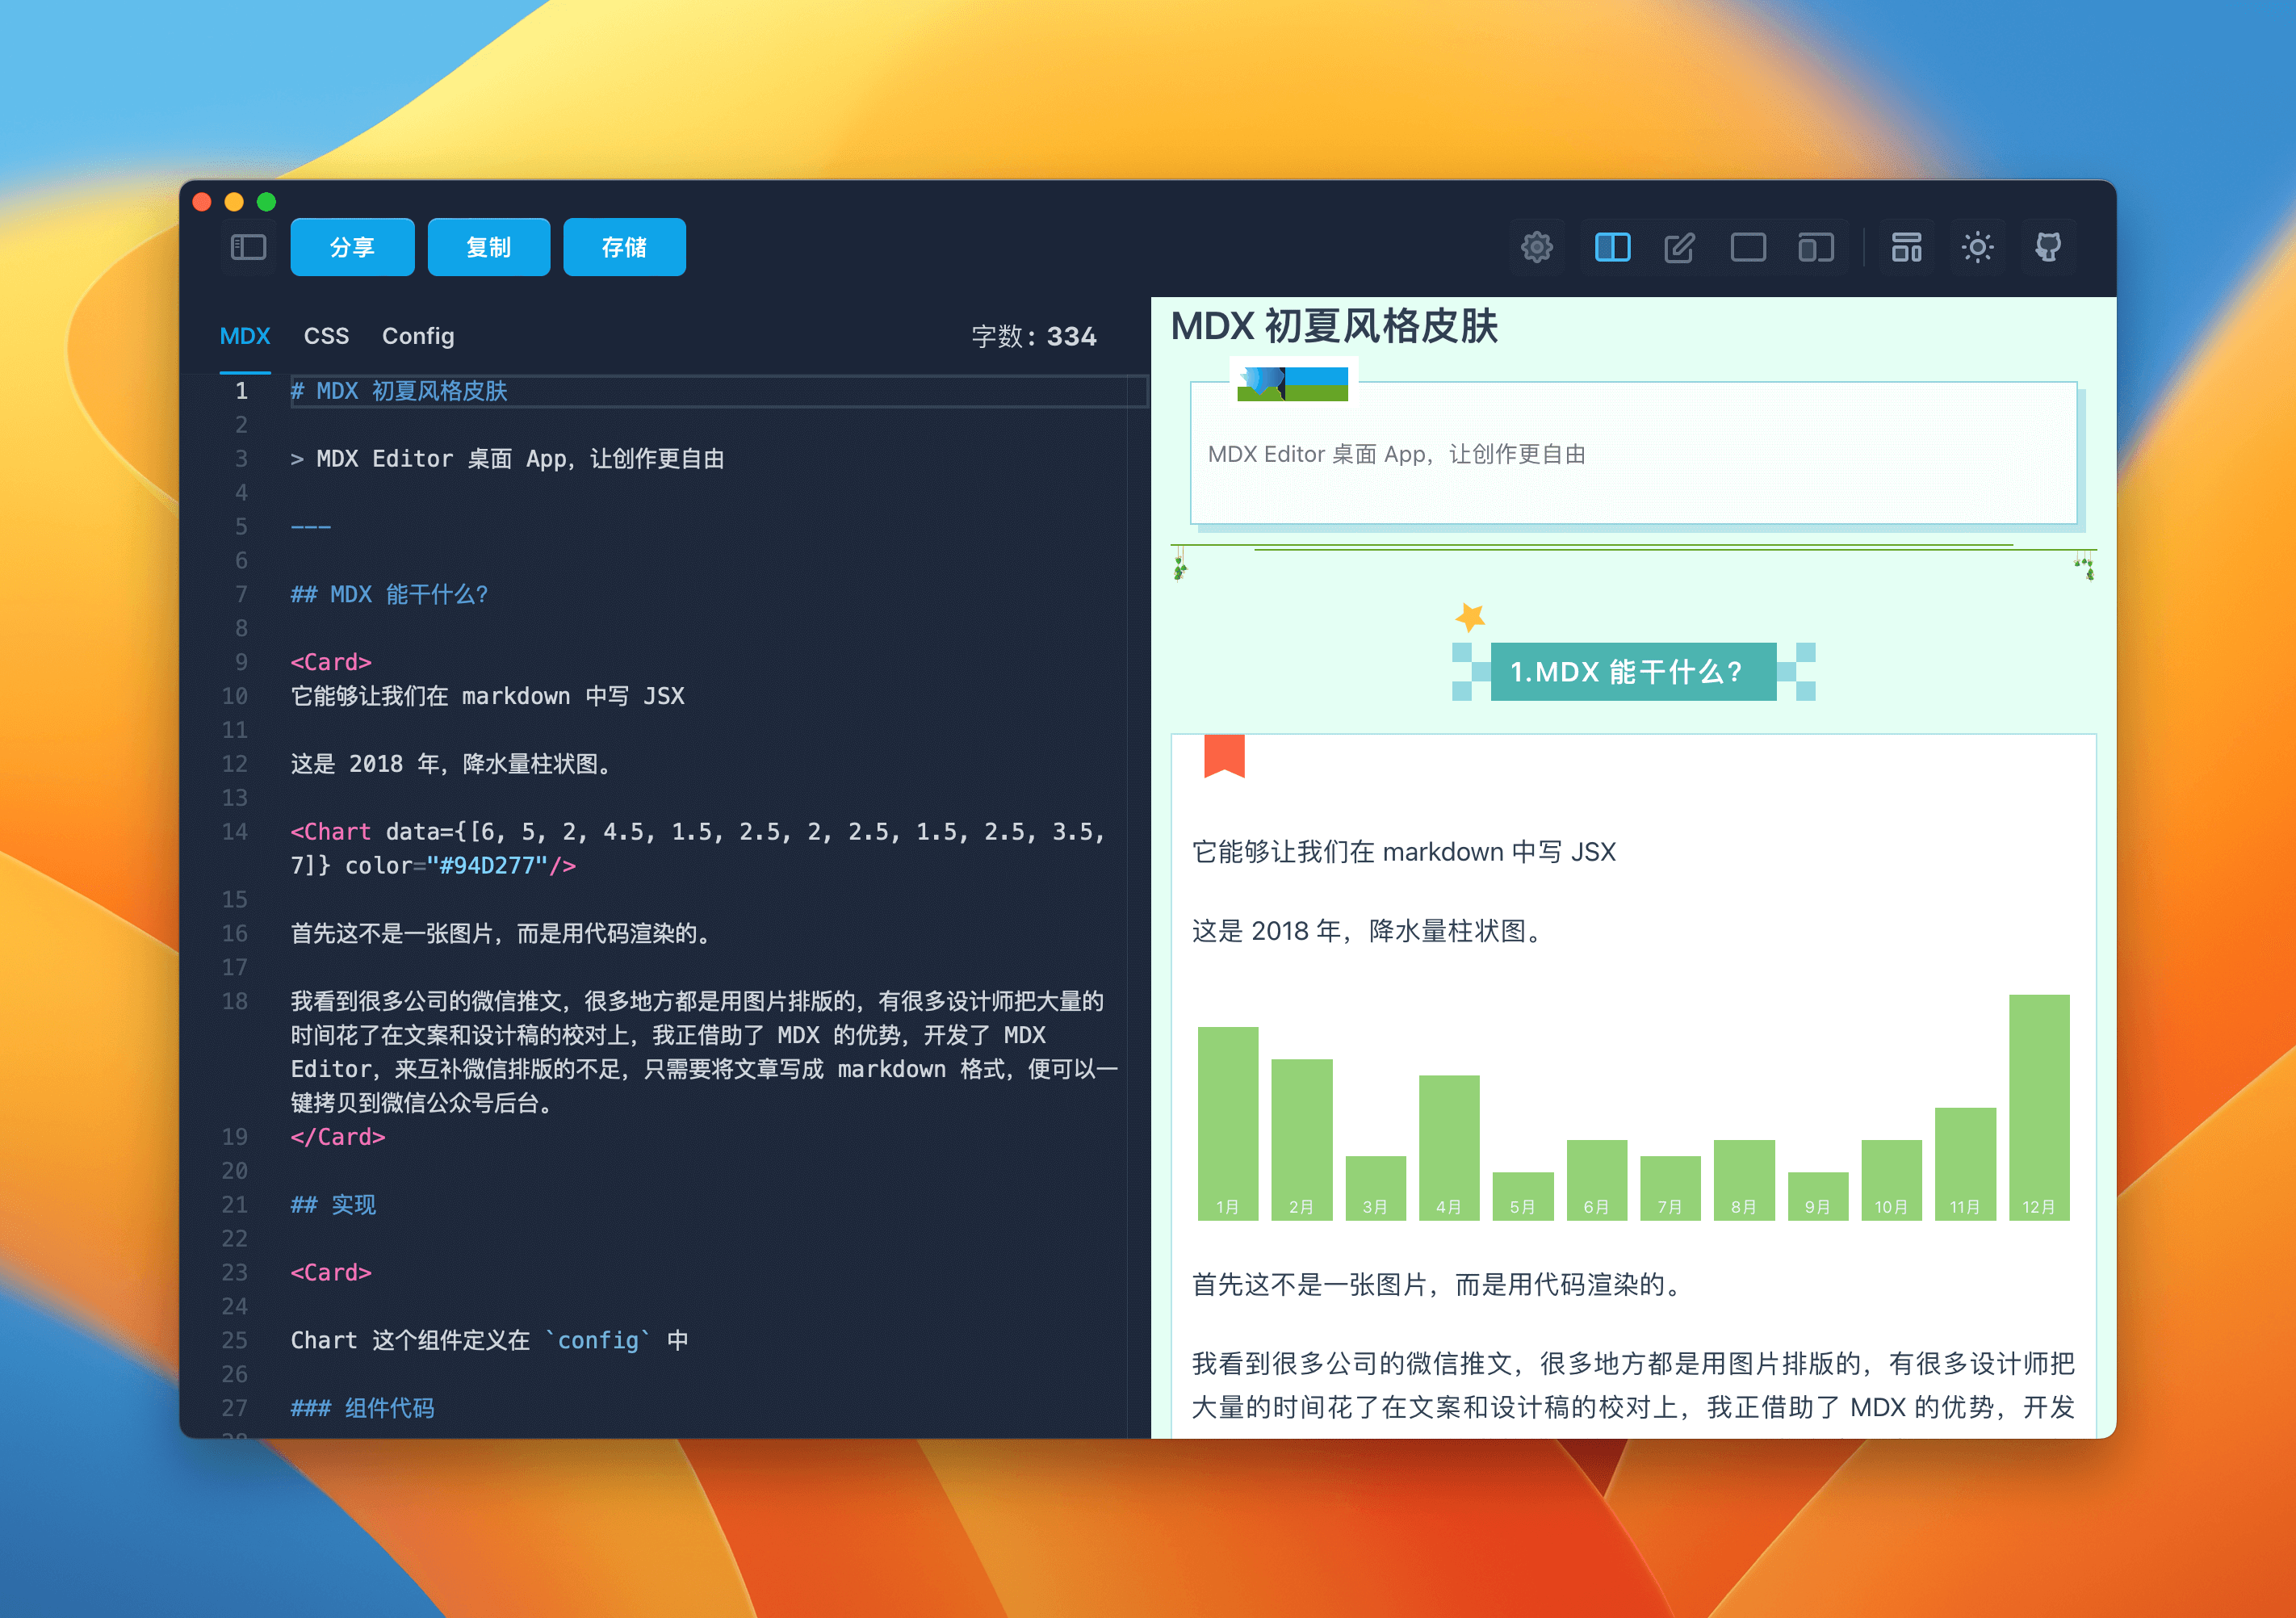Click the blockquote line 'MDX Editor 桌面 App'
The width and height of the screenshot is (2296, 1618).
pyautogui.click(x=507, y=459)
